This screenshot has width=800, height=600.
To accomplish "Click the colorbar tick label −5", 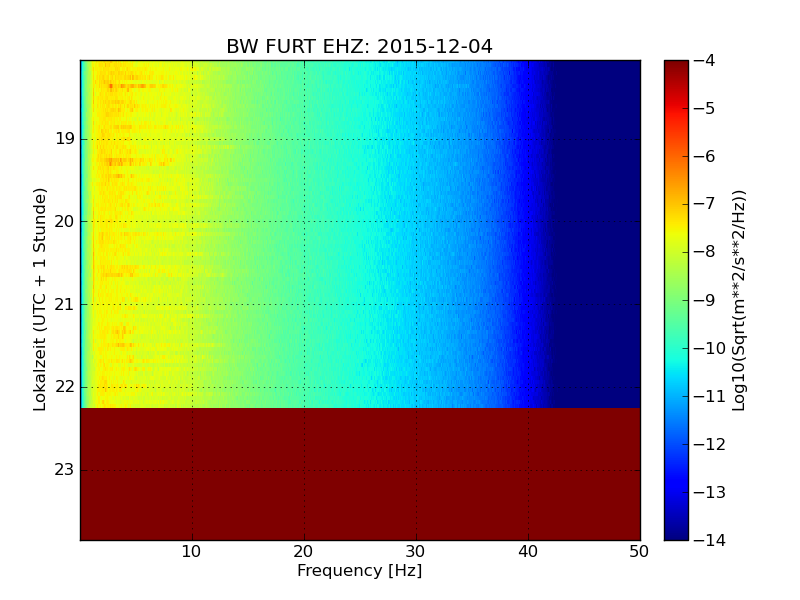I will [x=705, y=109].
